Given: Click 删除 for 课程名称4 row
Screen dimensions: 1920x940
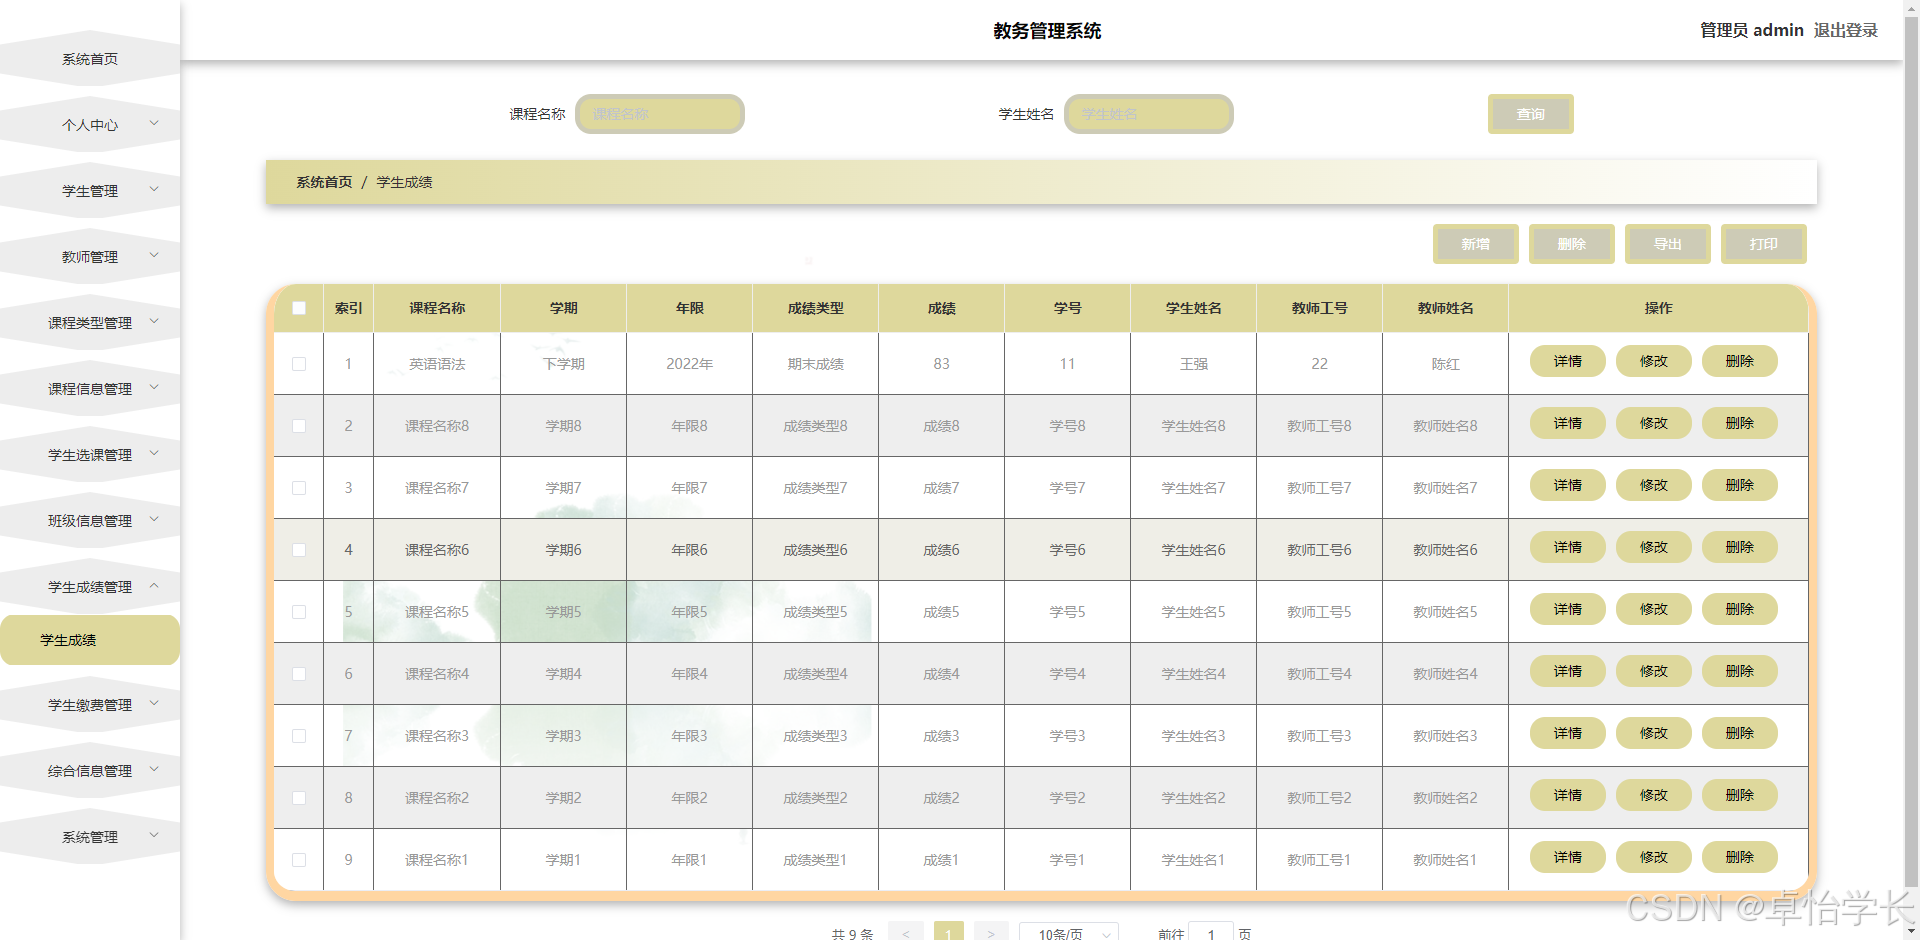Looking at the screenshot, I should (x=1739, y=671).
